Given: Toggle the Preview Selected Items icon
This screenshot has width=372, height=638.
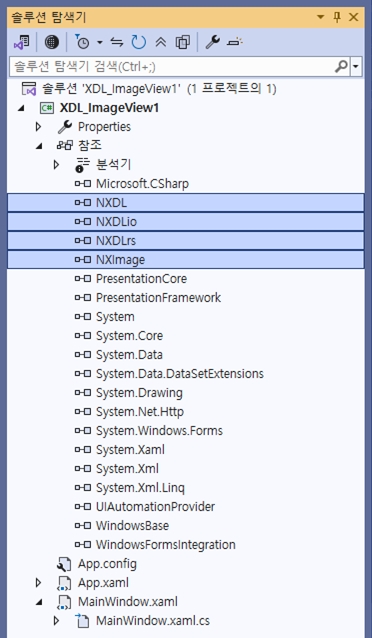Looking at the screenshot, I should [x=234, y=42].
